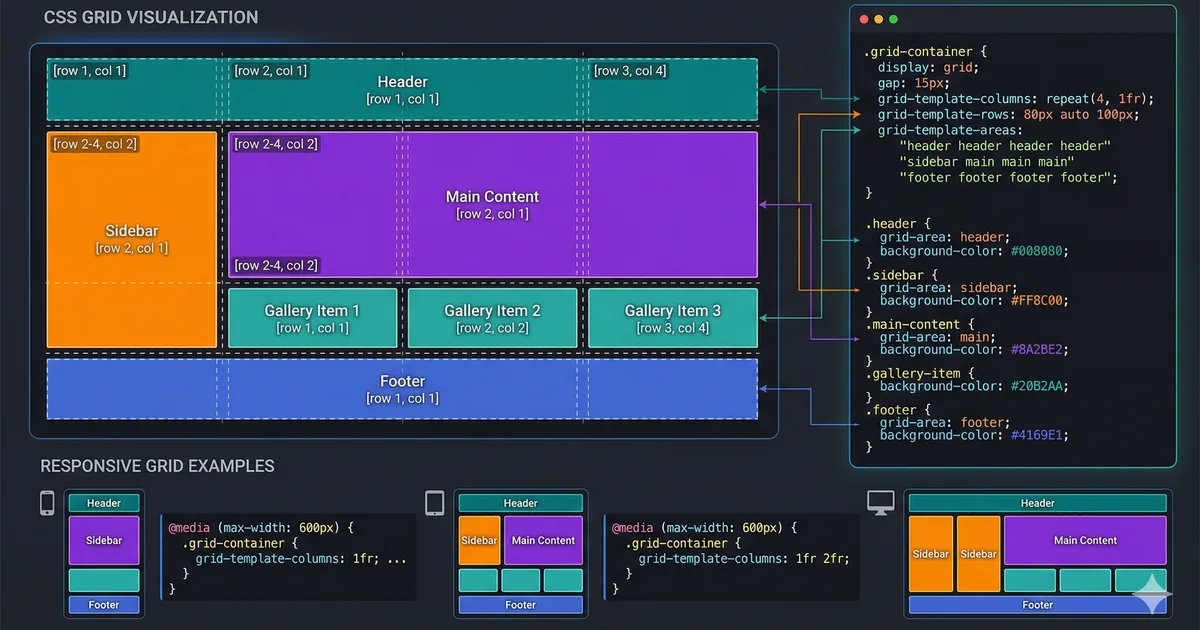Click the desktop monitor icon

pyautogui.click(x=880, y=506)
